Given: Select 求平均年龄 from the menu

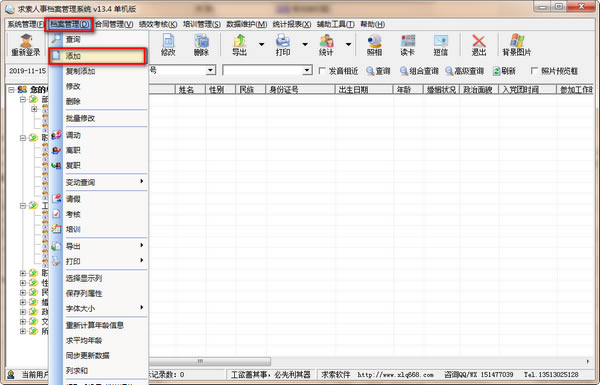Looking at the screenshot, I should [98, 341].
